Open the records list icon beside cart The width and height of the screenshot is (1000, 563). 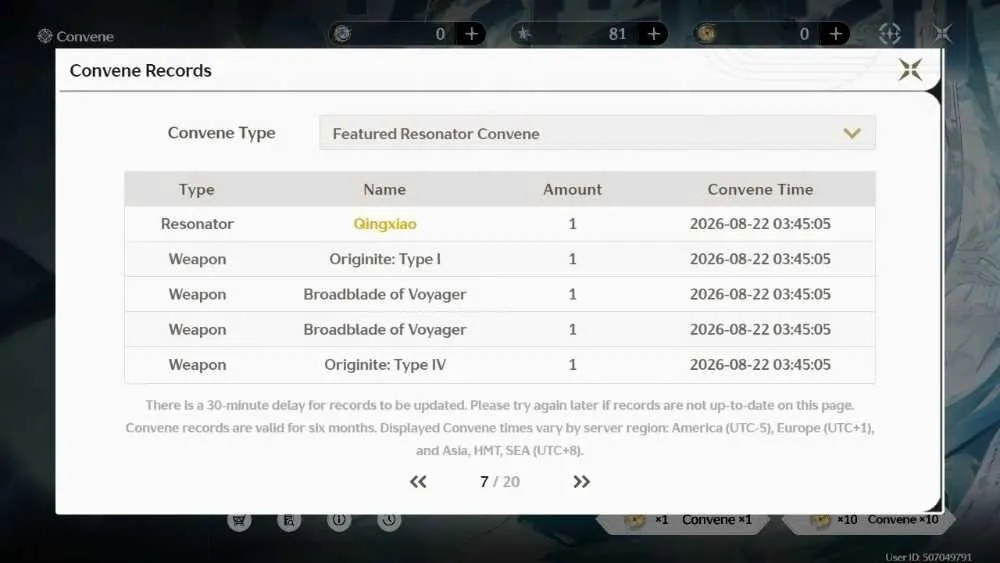point(289,520)
